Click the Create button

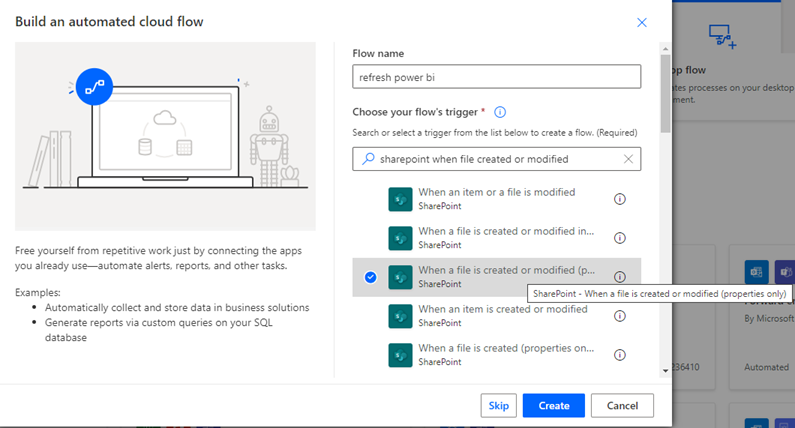click(553, 405)
